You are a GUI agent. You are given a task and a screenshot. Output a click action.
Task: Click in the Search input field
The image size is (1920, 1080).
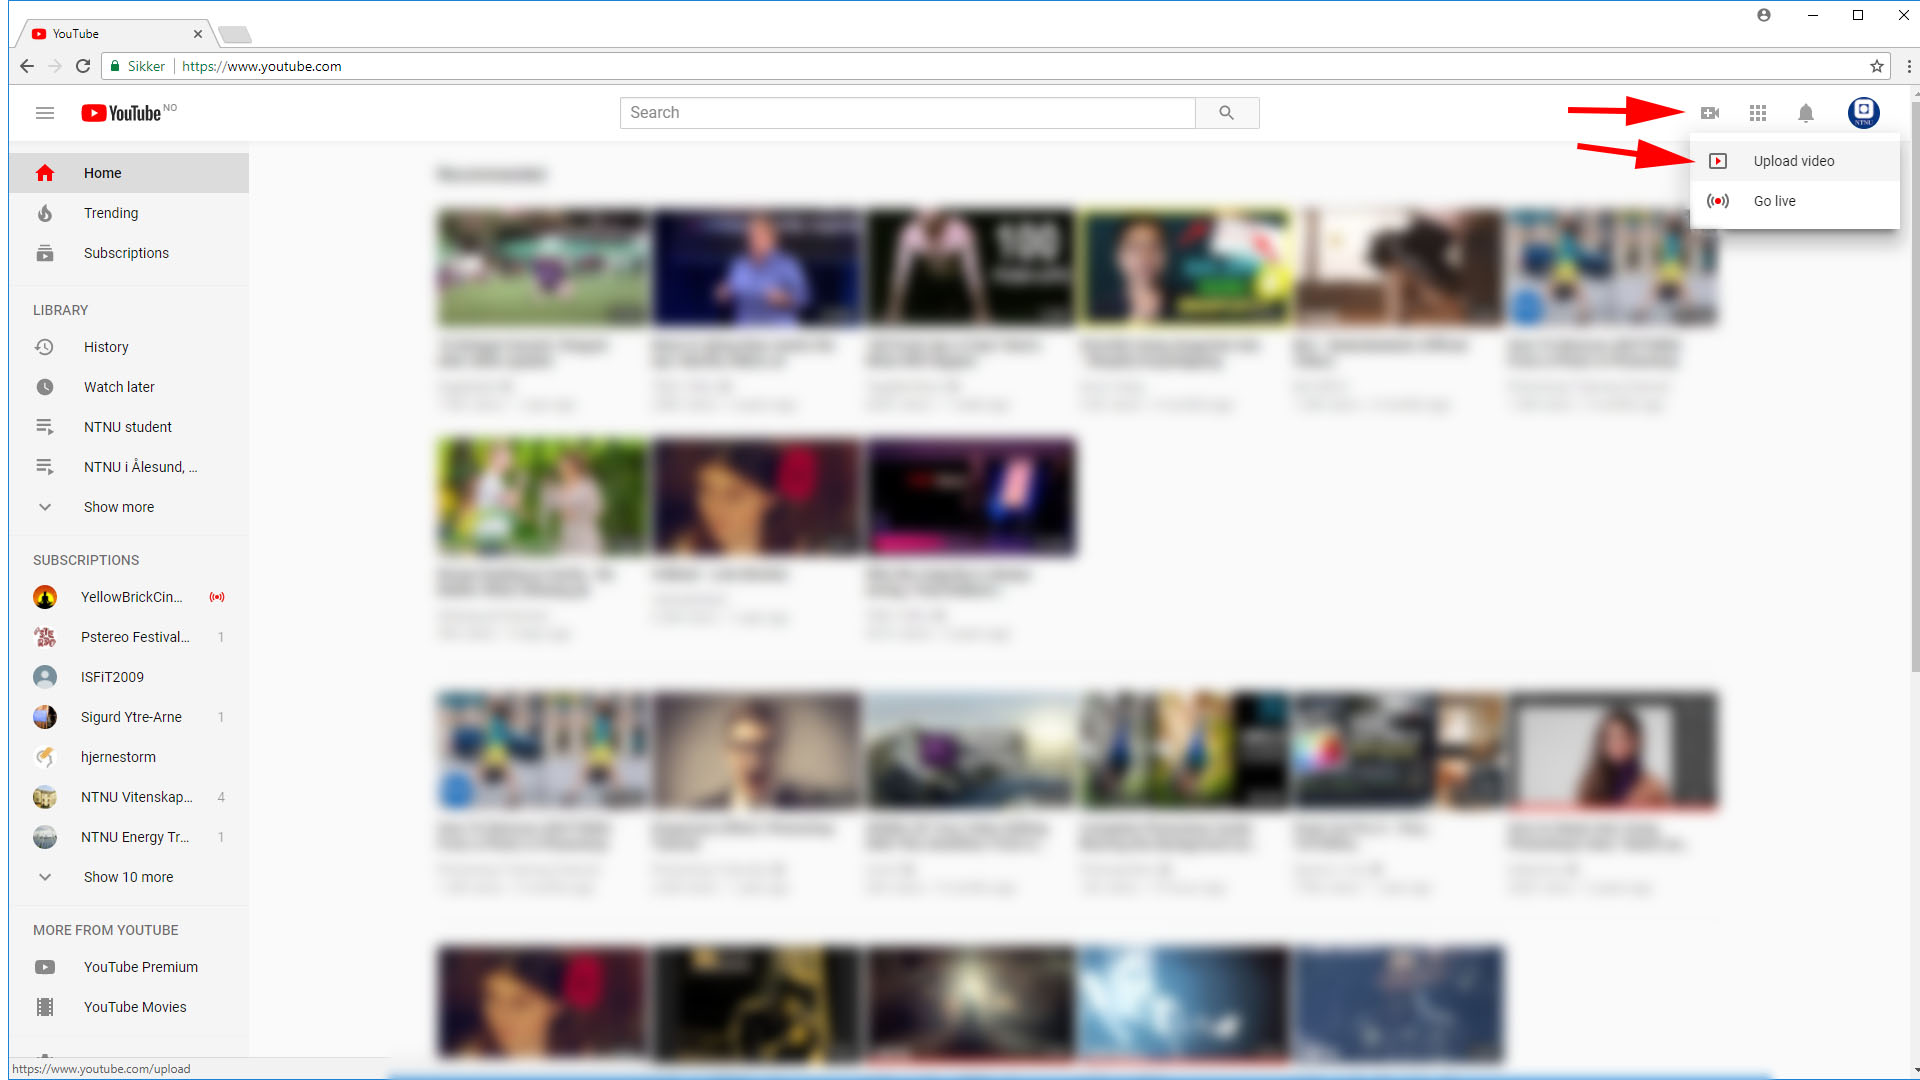tap(907, 113)
